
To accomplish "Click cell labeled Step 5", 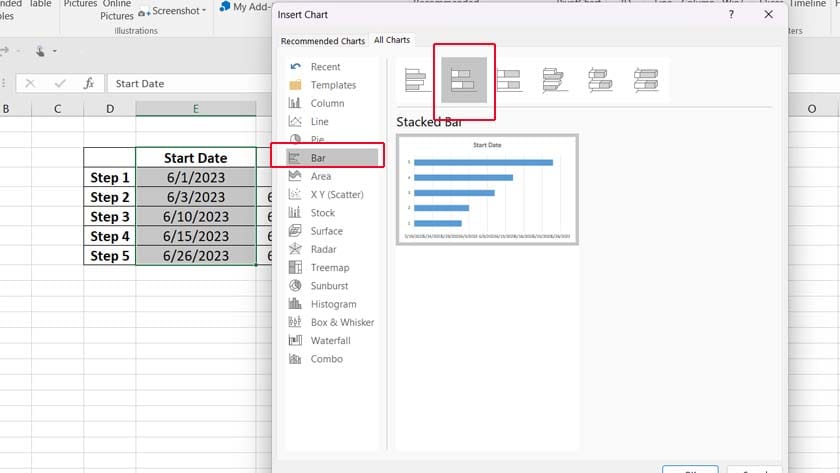I will tap(110, 256).
